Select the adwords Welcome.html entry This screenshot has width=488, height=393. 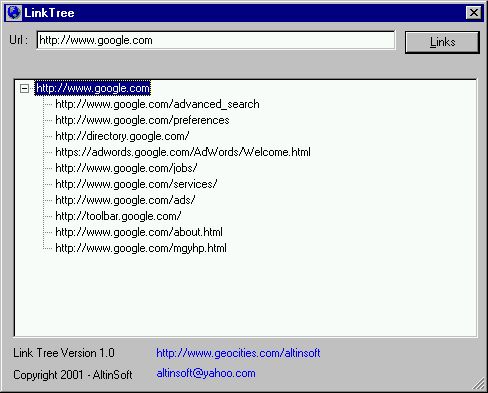click(183, 152)
